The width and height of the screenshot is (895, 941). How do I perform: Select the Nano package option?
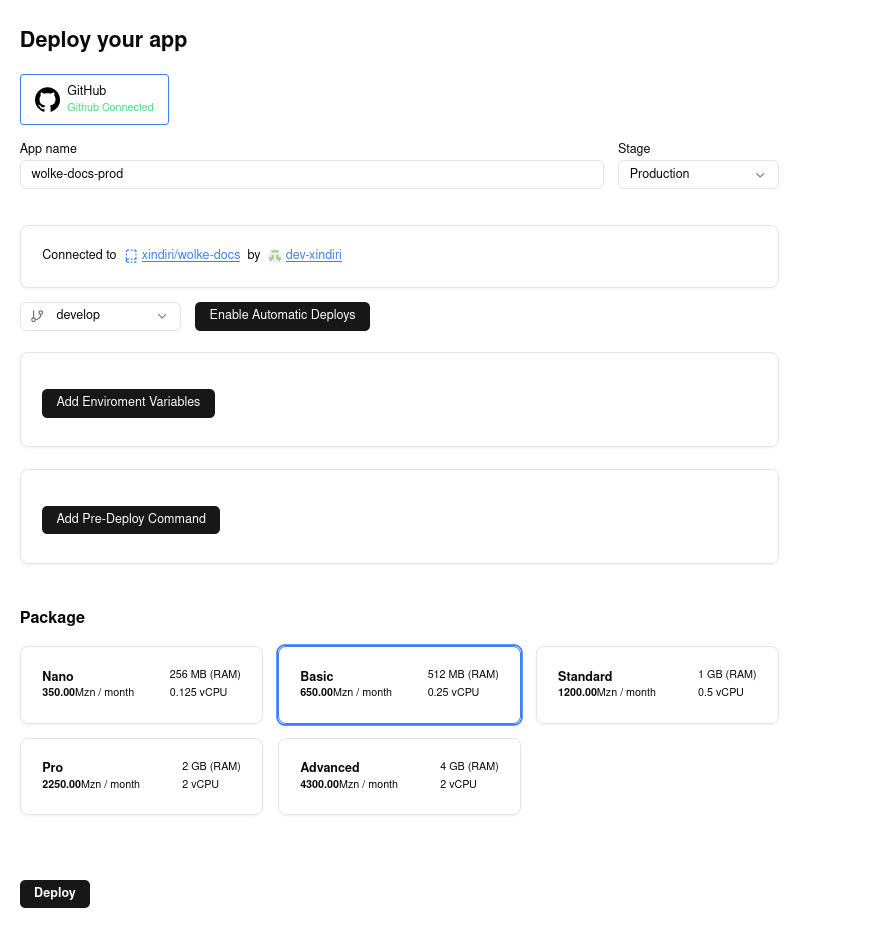pos(141,684)
